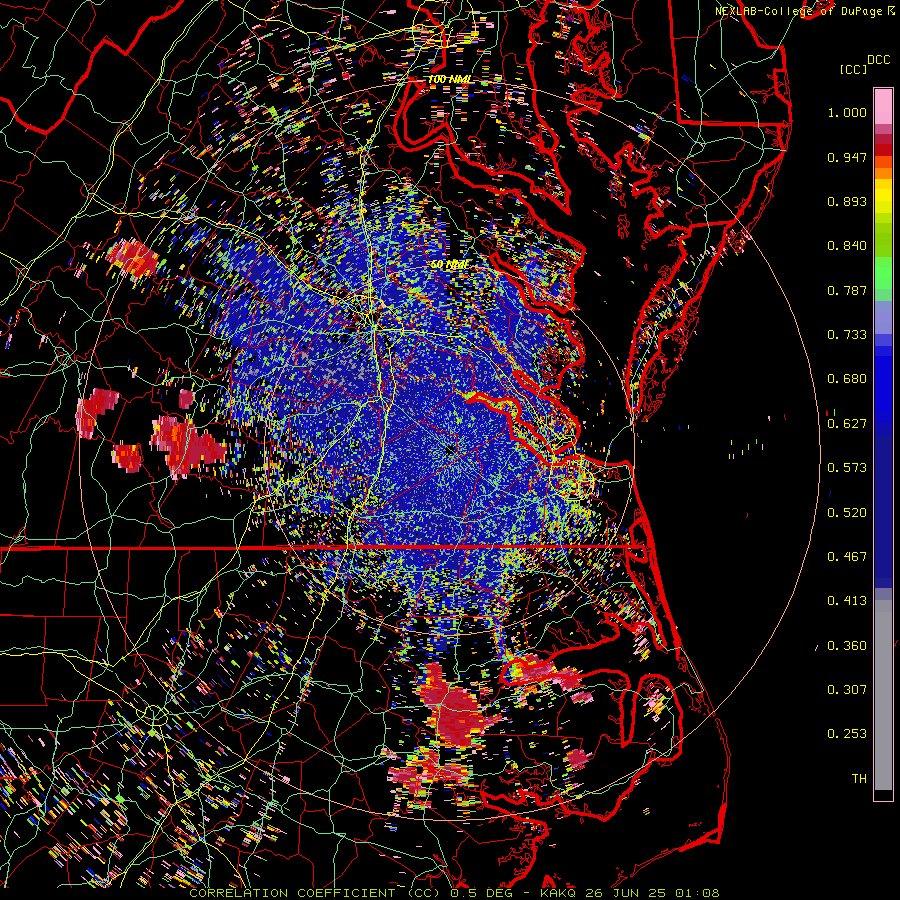Image resolution: width=900 pixels, height=900 pixels.
Task: Select the 0.893 scale value label
Action: tap(847, 201)
